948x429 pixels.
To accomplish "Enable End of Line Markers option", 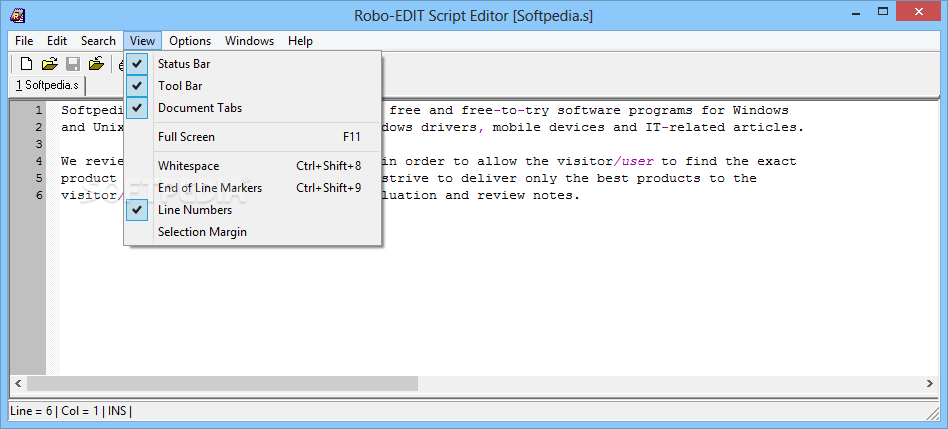I will 253,188.
